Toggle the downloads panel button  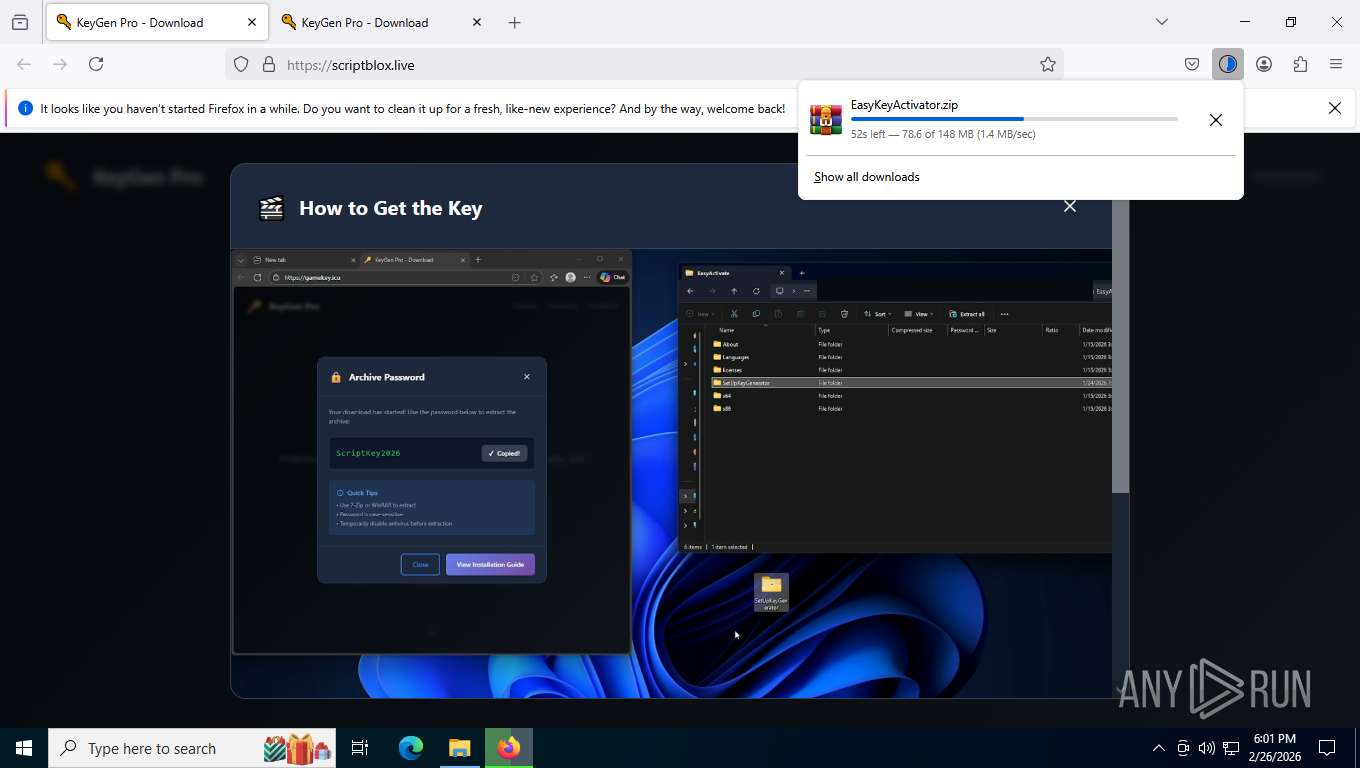[1228, 64]
